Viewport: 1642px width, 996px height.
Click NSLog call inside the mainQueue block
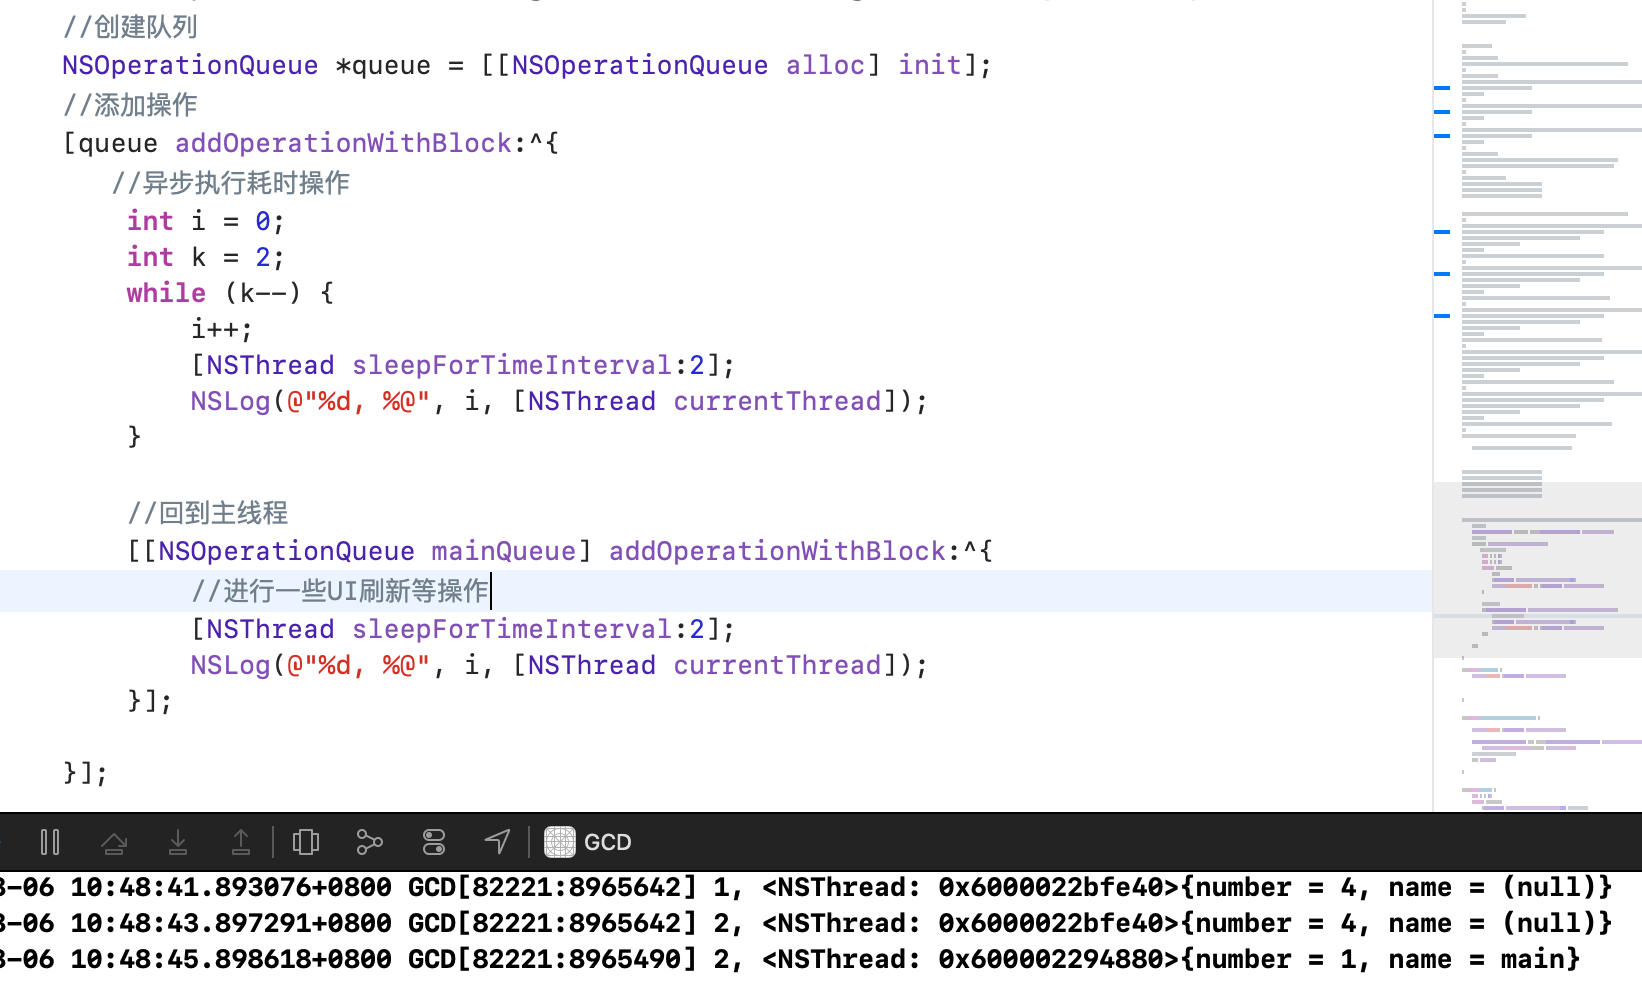pyautogui.click(x=230, y=665)
